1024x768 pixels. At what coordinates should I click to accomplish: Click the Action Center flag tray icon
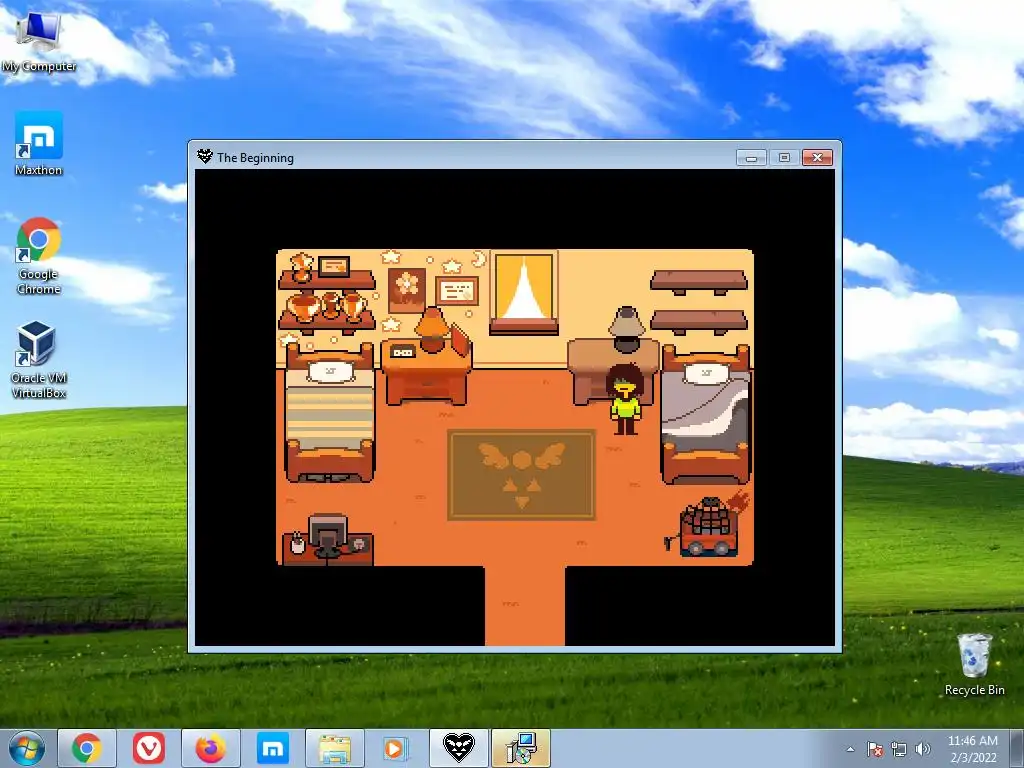click(875, 749)
